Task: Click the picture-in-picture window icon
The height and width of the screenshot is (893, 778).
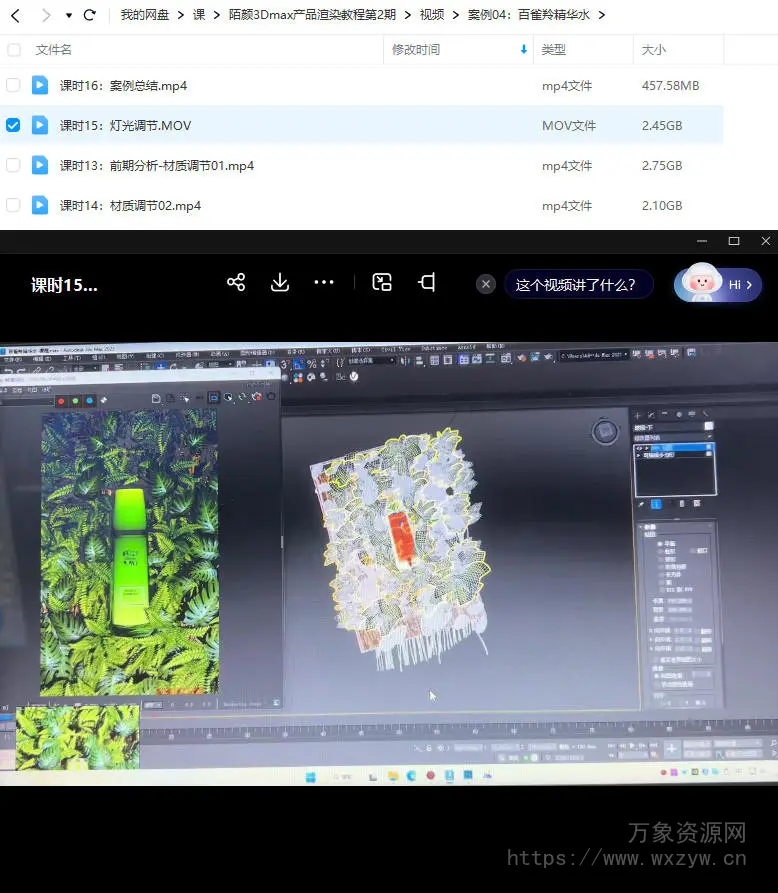Action: coord(381,283)
